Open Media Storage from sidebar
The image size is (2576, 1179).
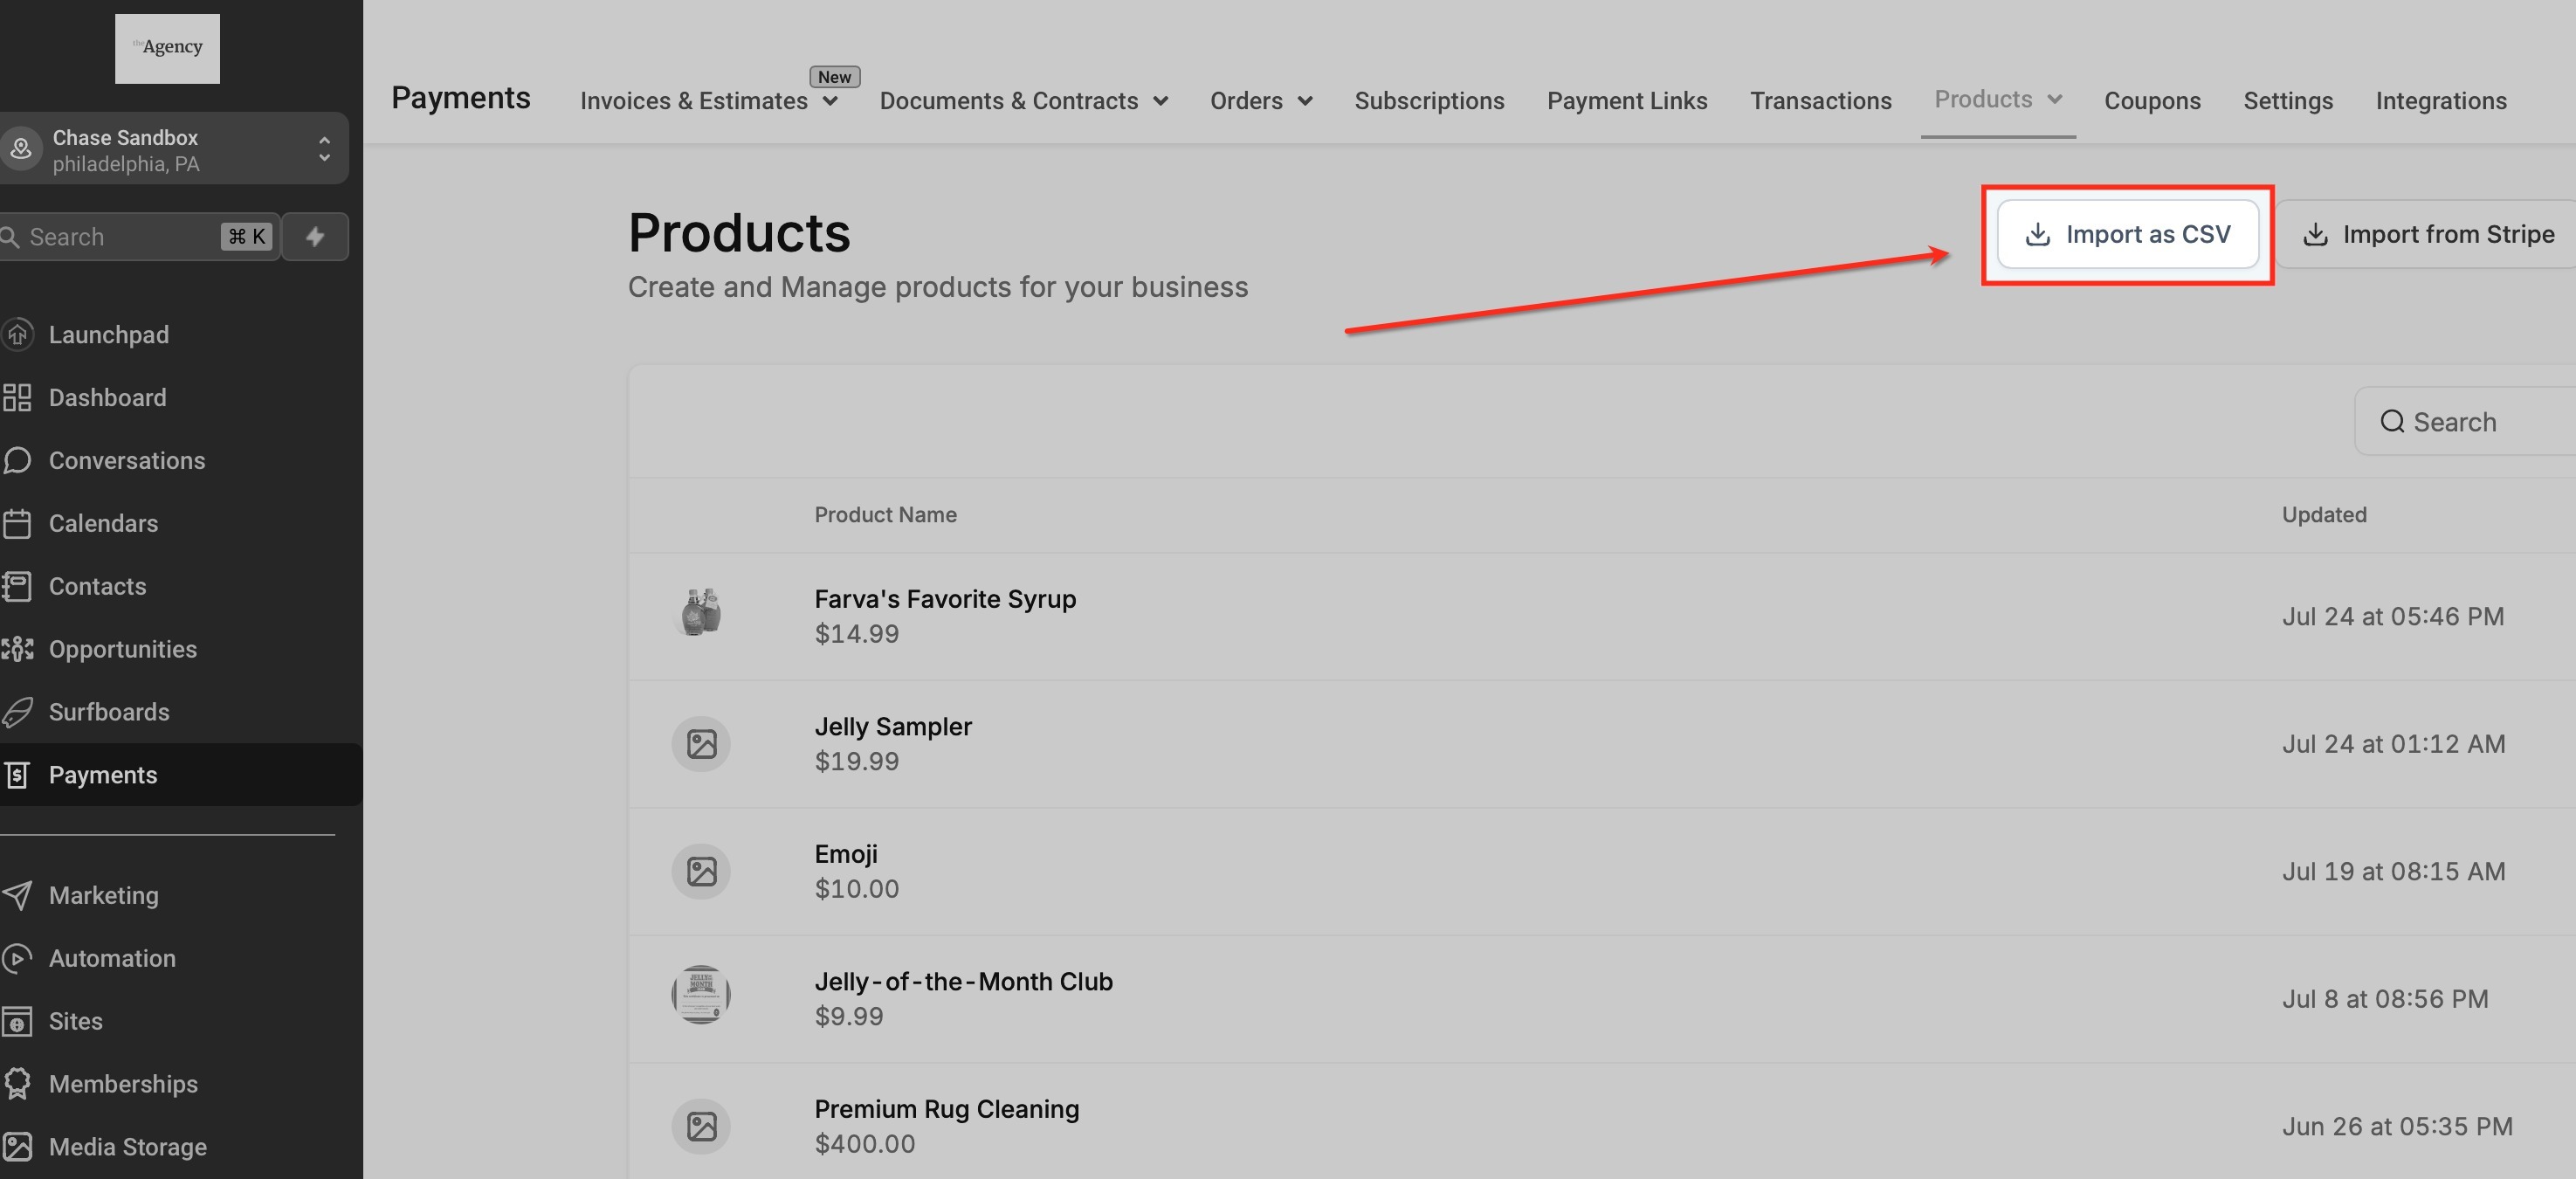click(x=127, y=1147)
